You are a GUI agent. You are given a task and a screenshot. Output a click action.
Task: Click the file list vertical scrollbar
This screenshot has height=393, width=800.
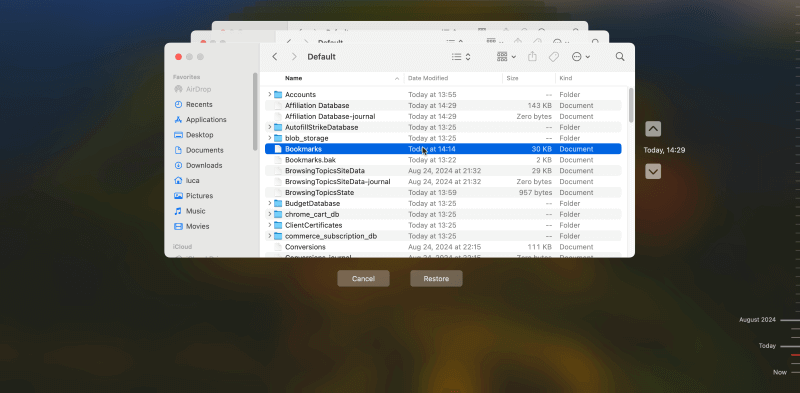pyautogui.click(x=631, y=105)
